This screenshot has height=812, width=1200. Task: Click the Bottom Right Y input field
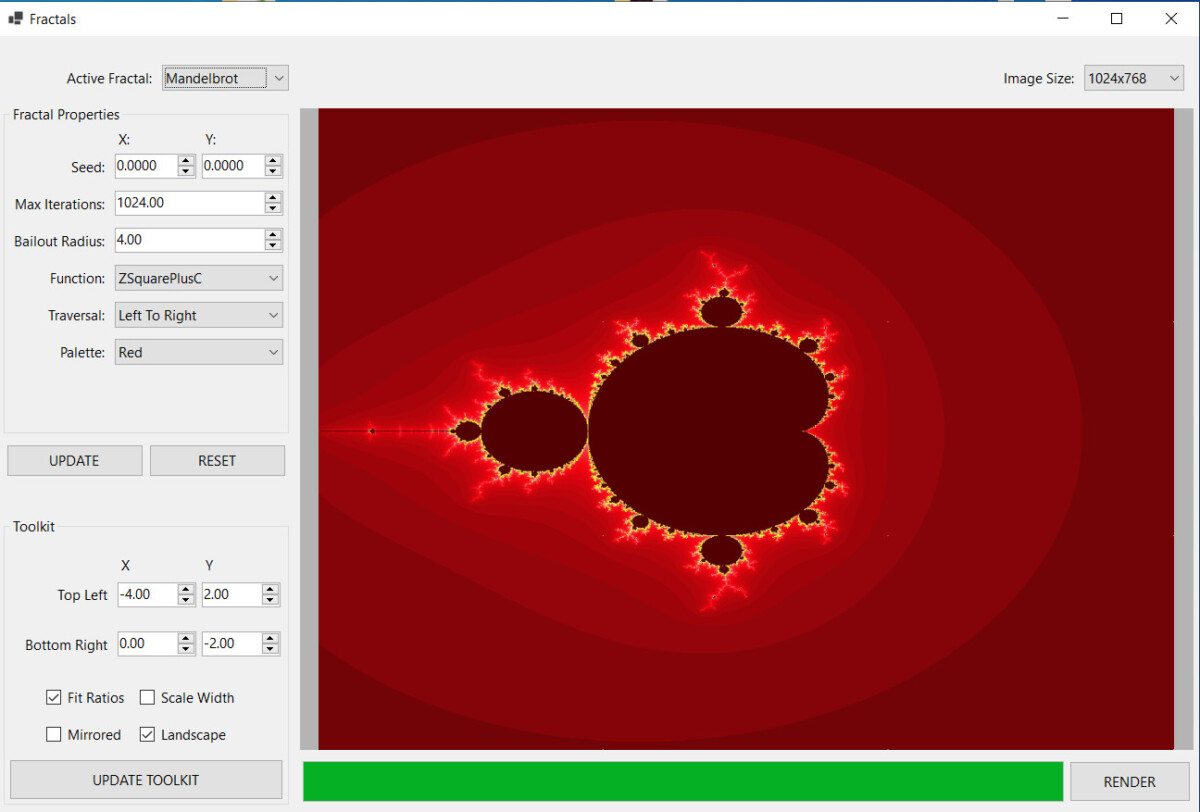pos(232,644)
